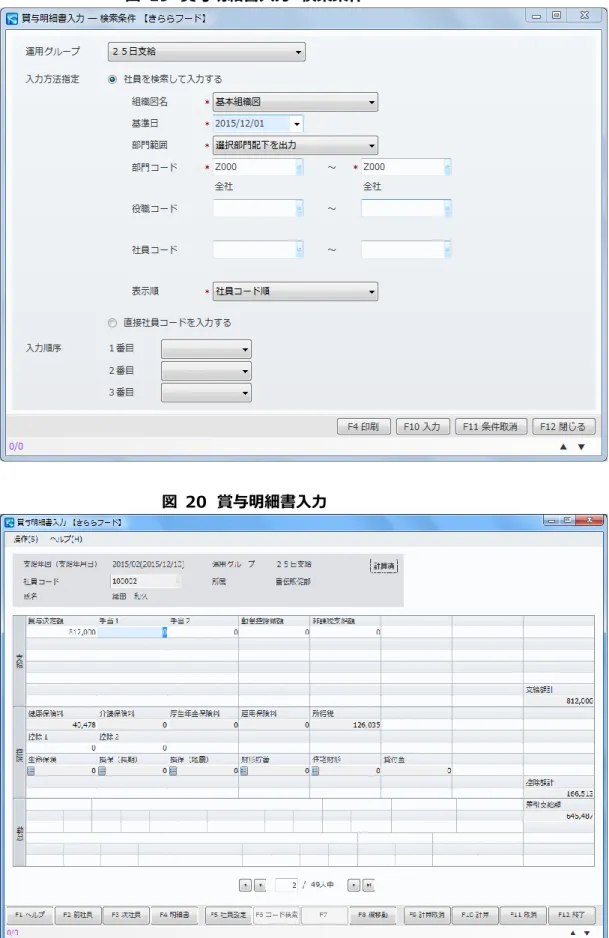
Task: Click the F11 条件取消 button
Action: tap(491, 427)
